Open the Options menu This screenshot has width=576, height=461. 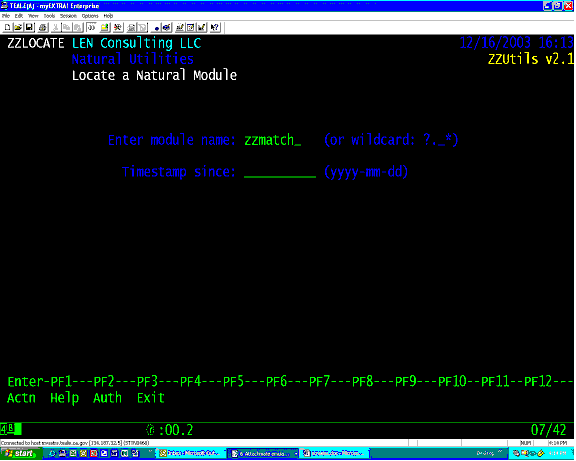pyautogui.click(x=90, y=16)
